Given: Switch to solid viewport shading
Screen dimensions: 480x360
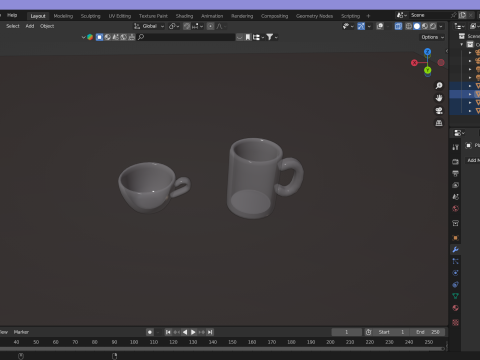Looking at the screenshot, I should 417,26.
